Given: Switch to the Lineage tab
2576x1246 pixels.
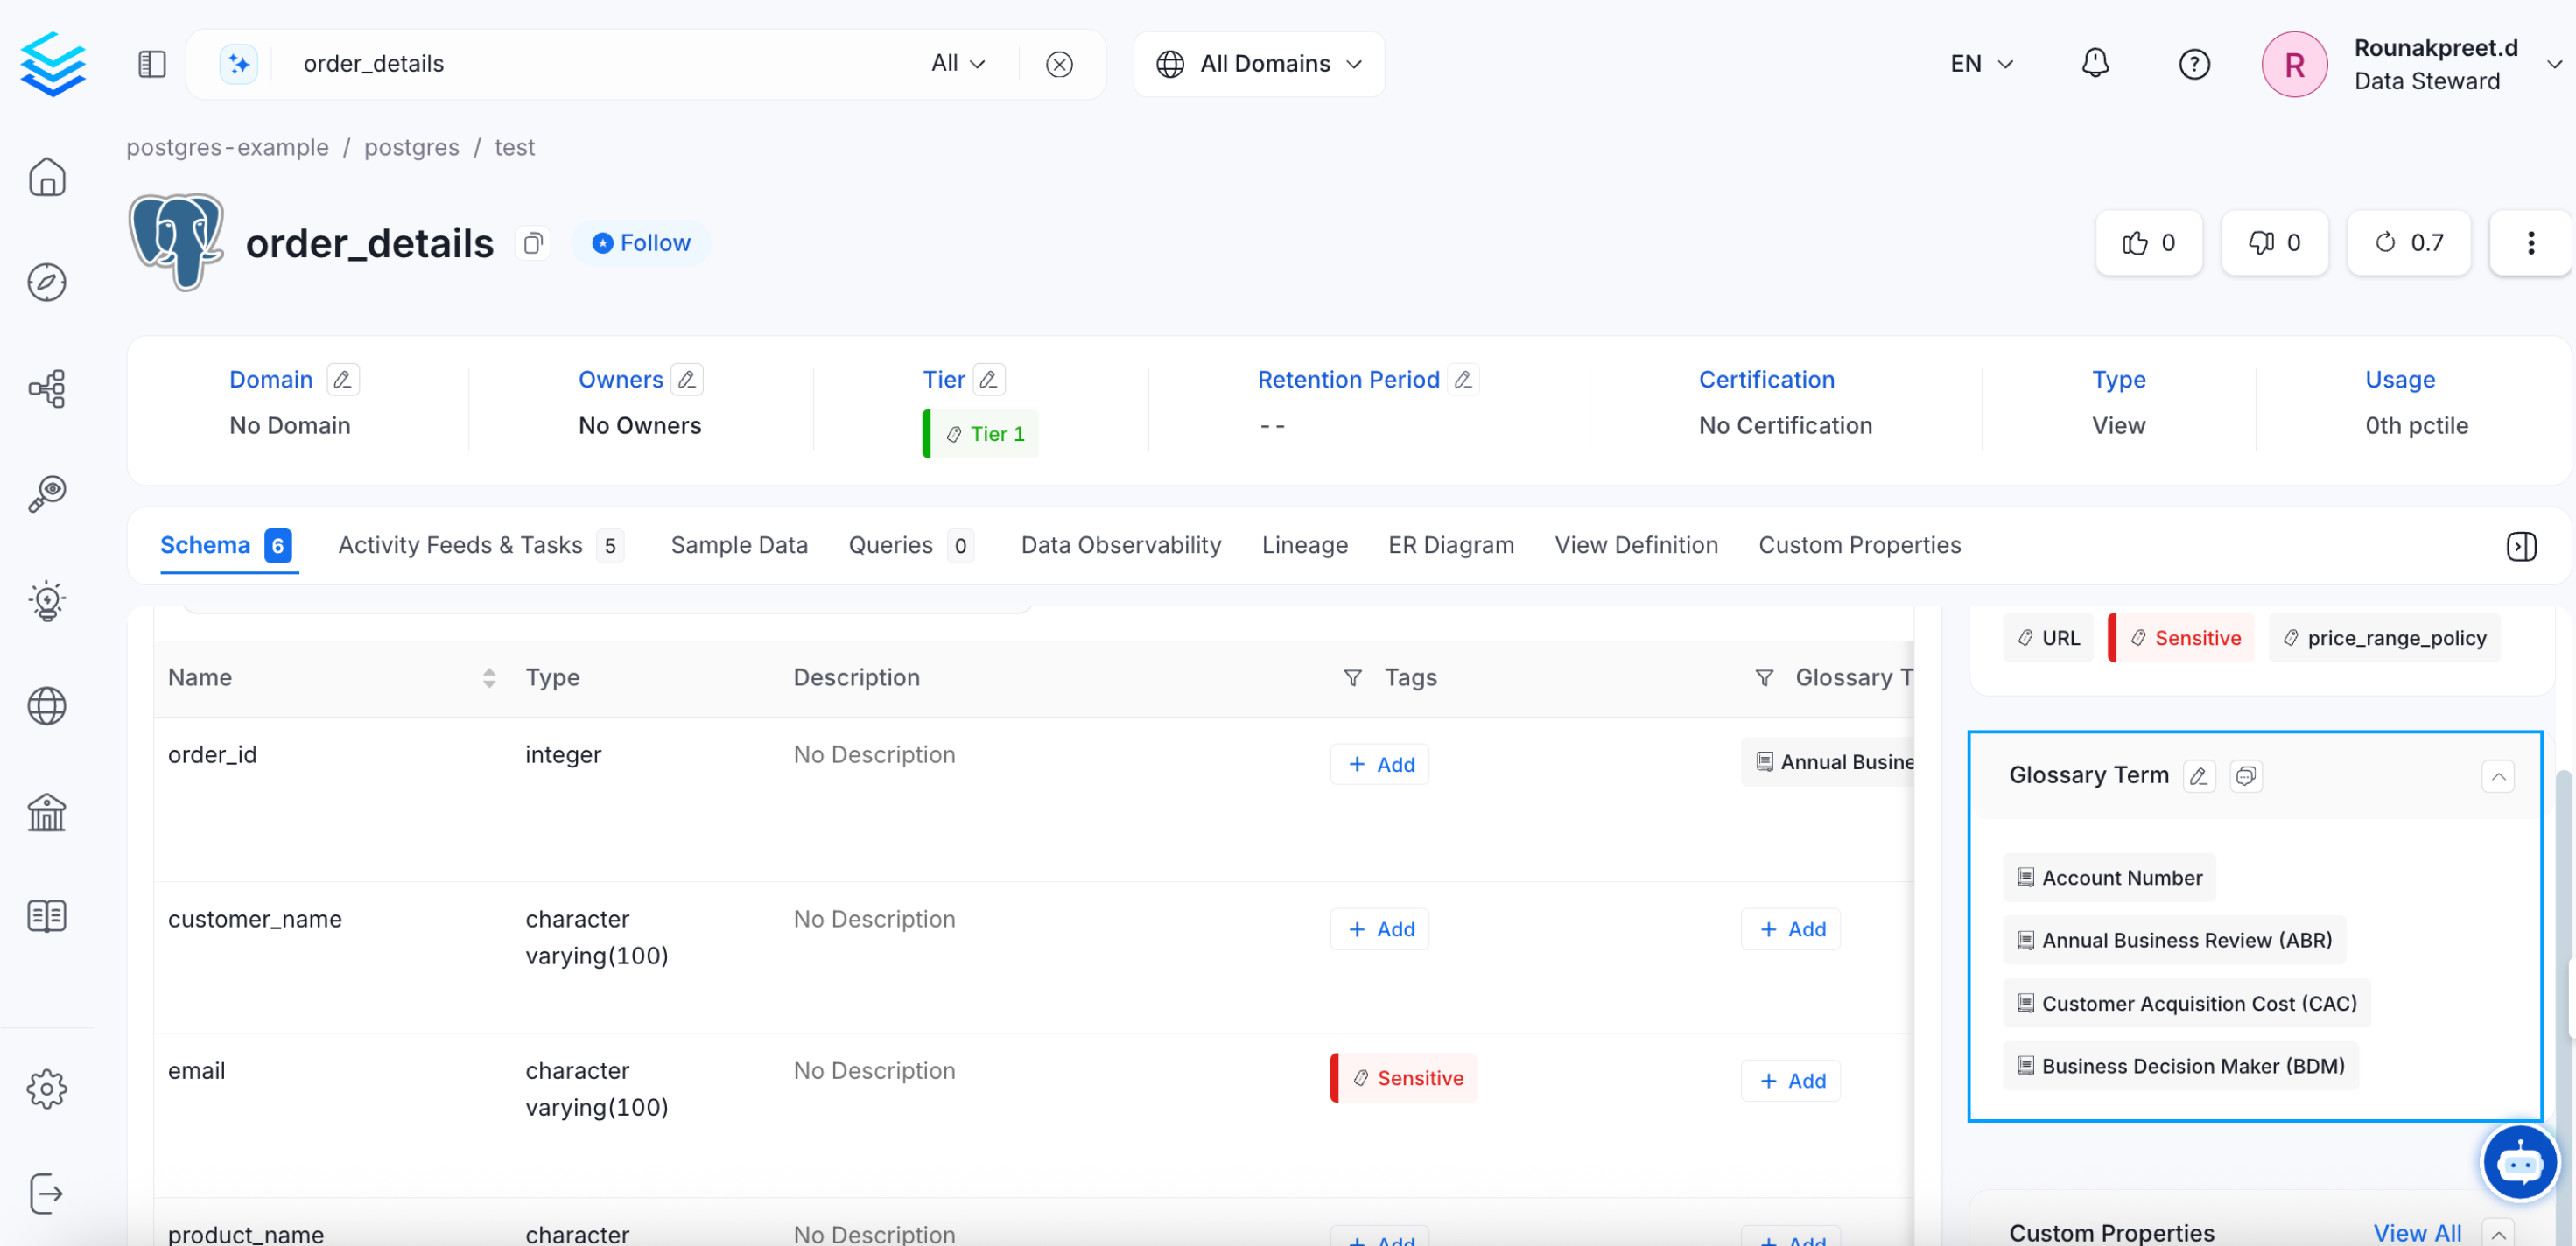Looking at the screenshot, I should (1304, 546).
